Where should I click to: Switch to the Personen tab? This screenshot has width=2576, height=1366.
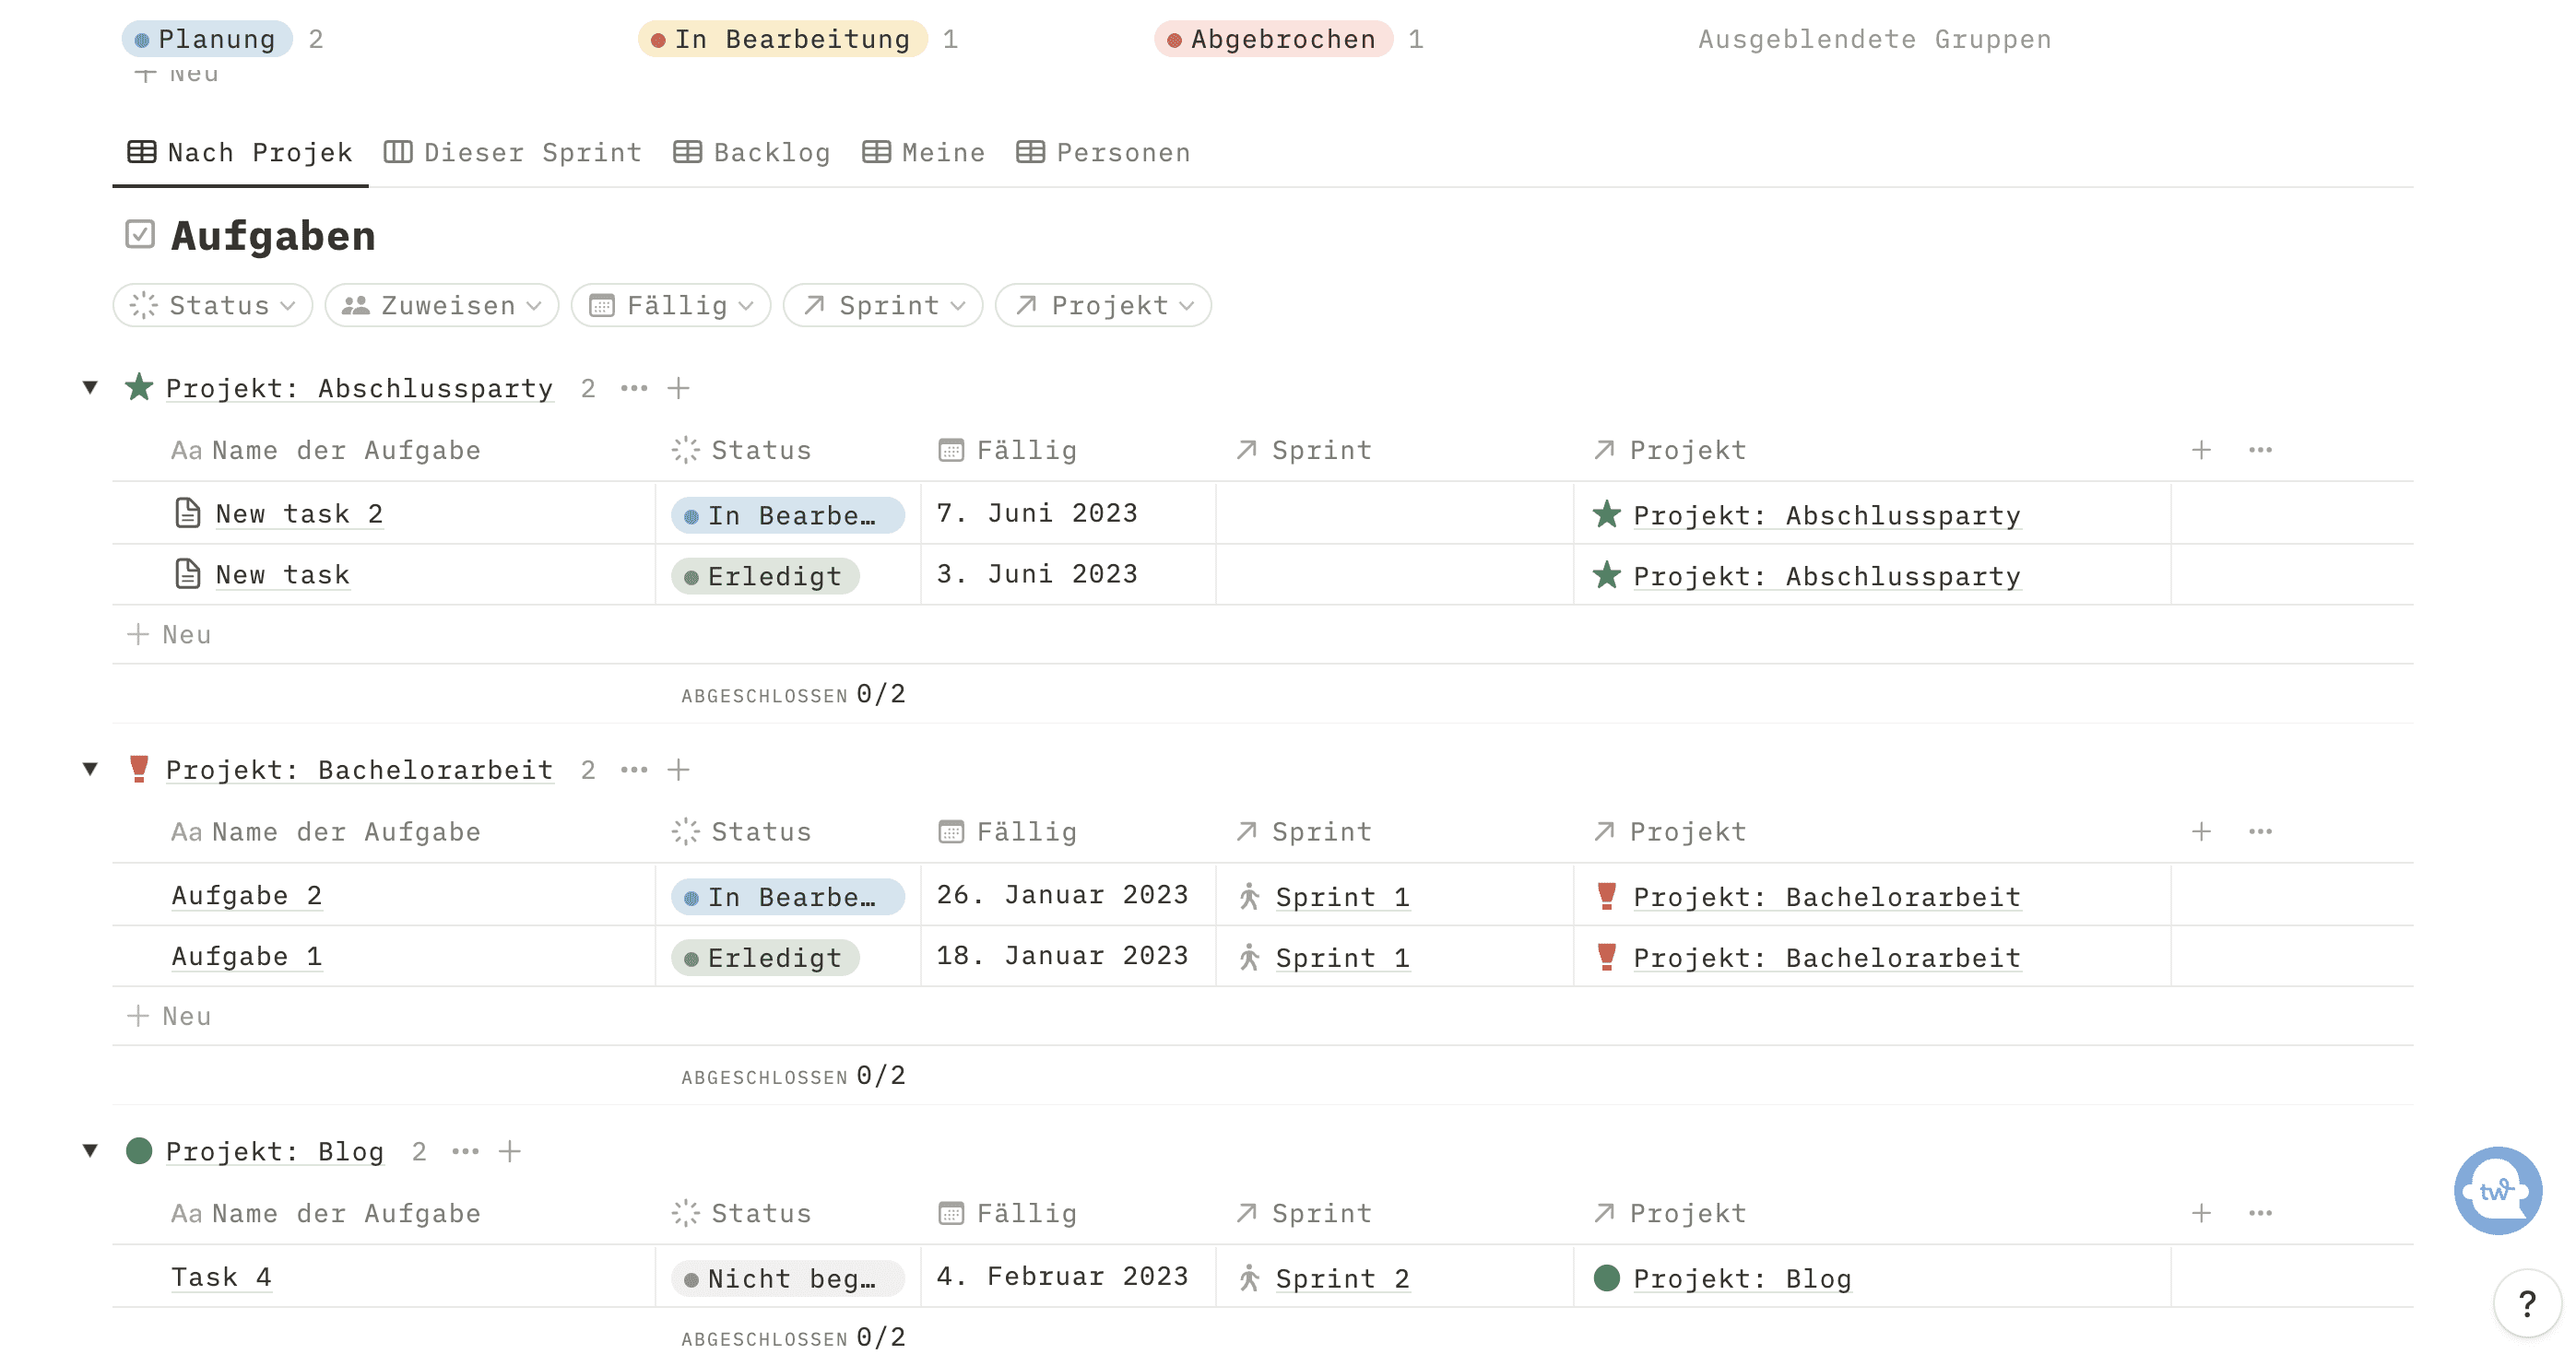(x=1104, y=153)
